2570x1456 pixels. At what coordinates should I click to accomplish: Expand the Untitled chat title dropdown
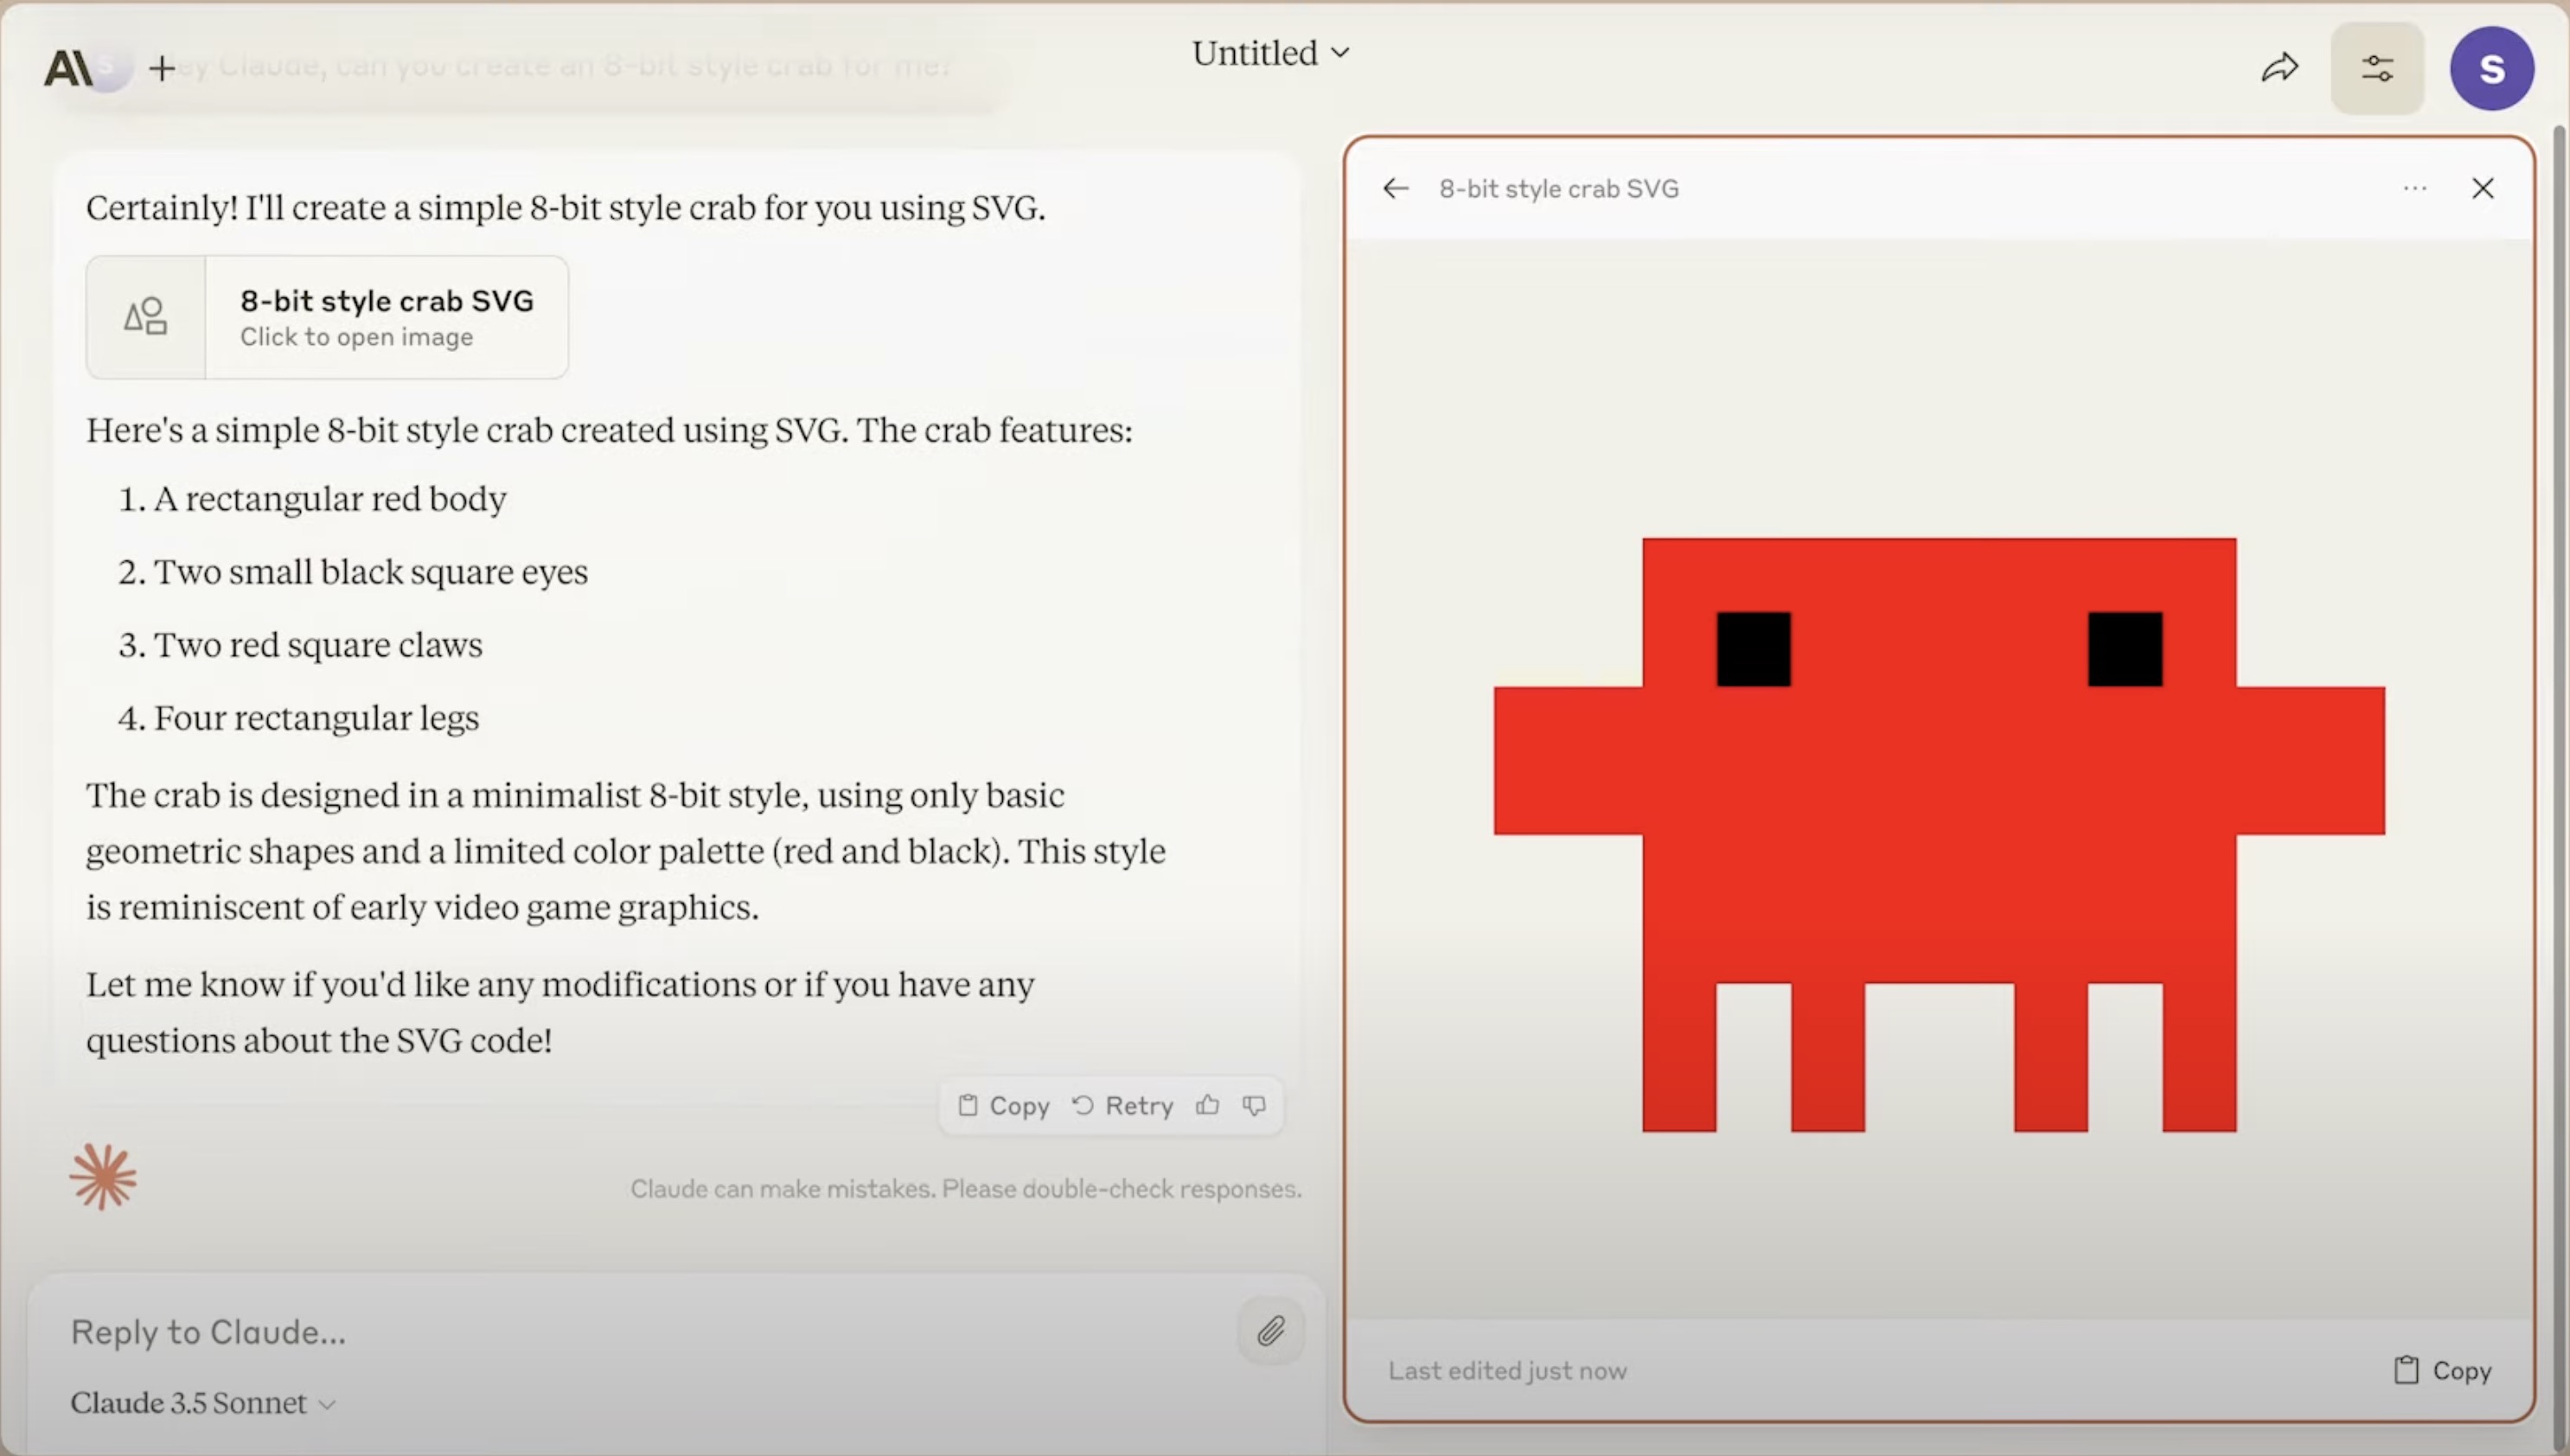pyautogui.click(x=1270, y=53)
